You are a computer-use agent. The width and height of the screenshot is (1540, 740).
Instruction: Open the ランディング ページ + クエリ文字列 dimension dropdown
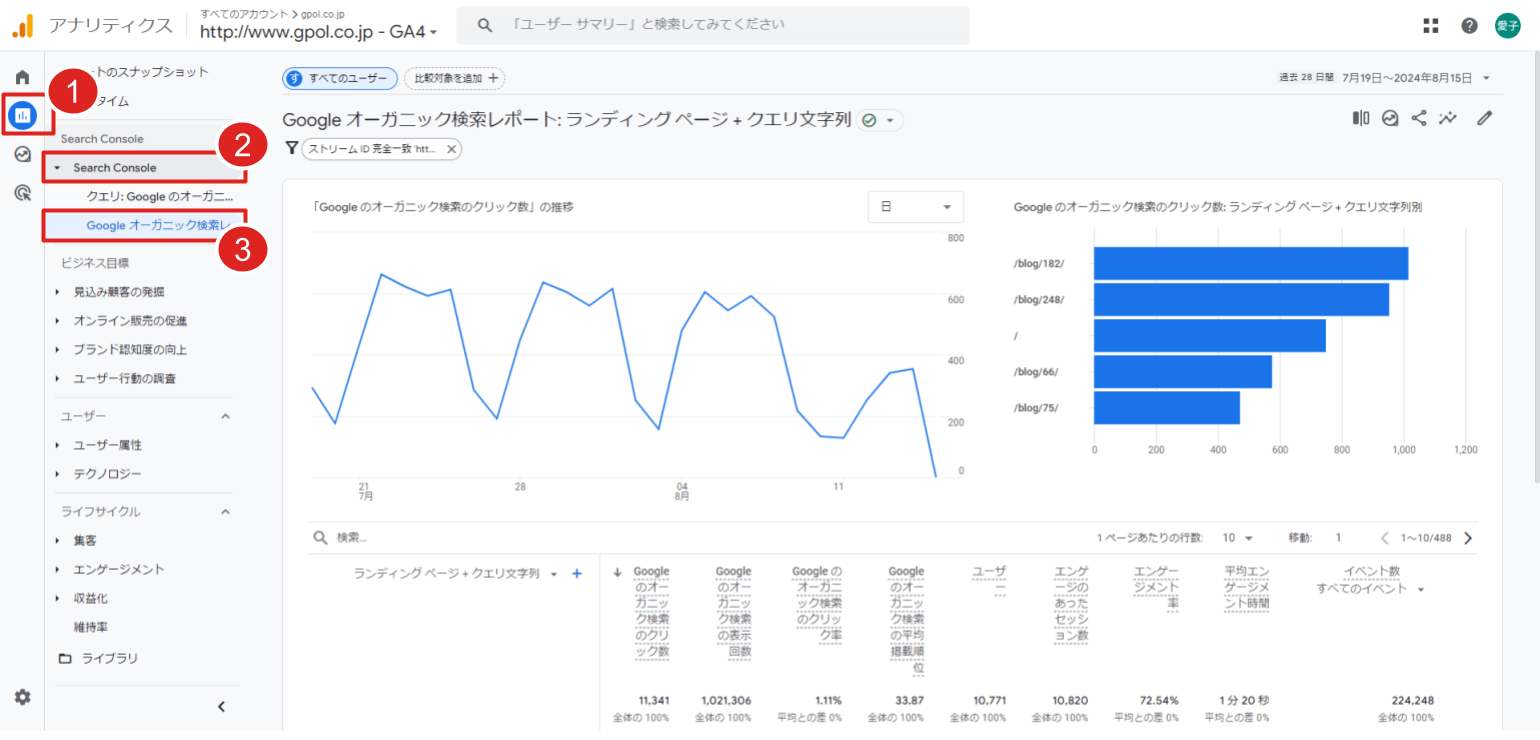tap(455, 574)
